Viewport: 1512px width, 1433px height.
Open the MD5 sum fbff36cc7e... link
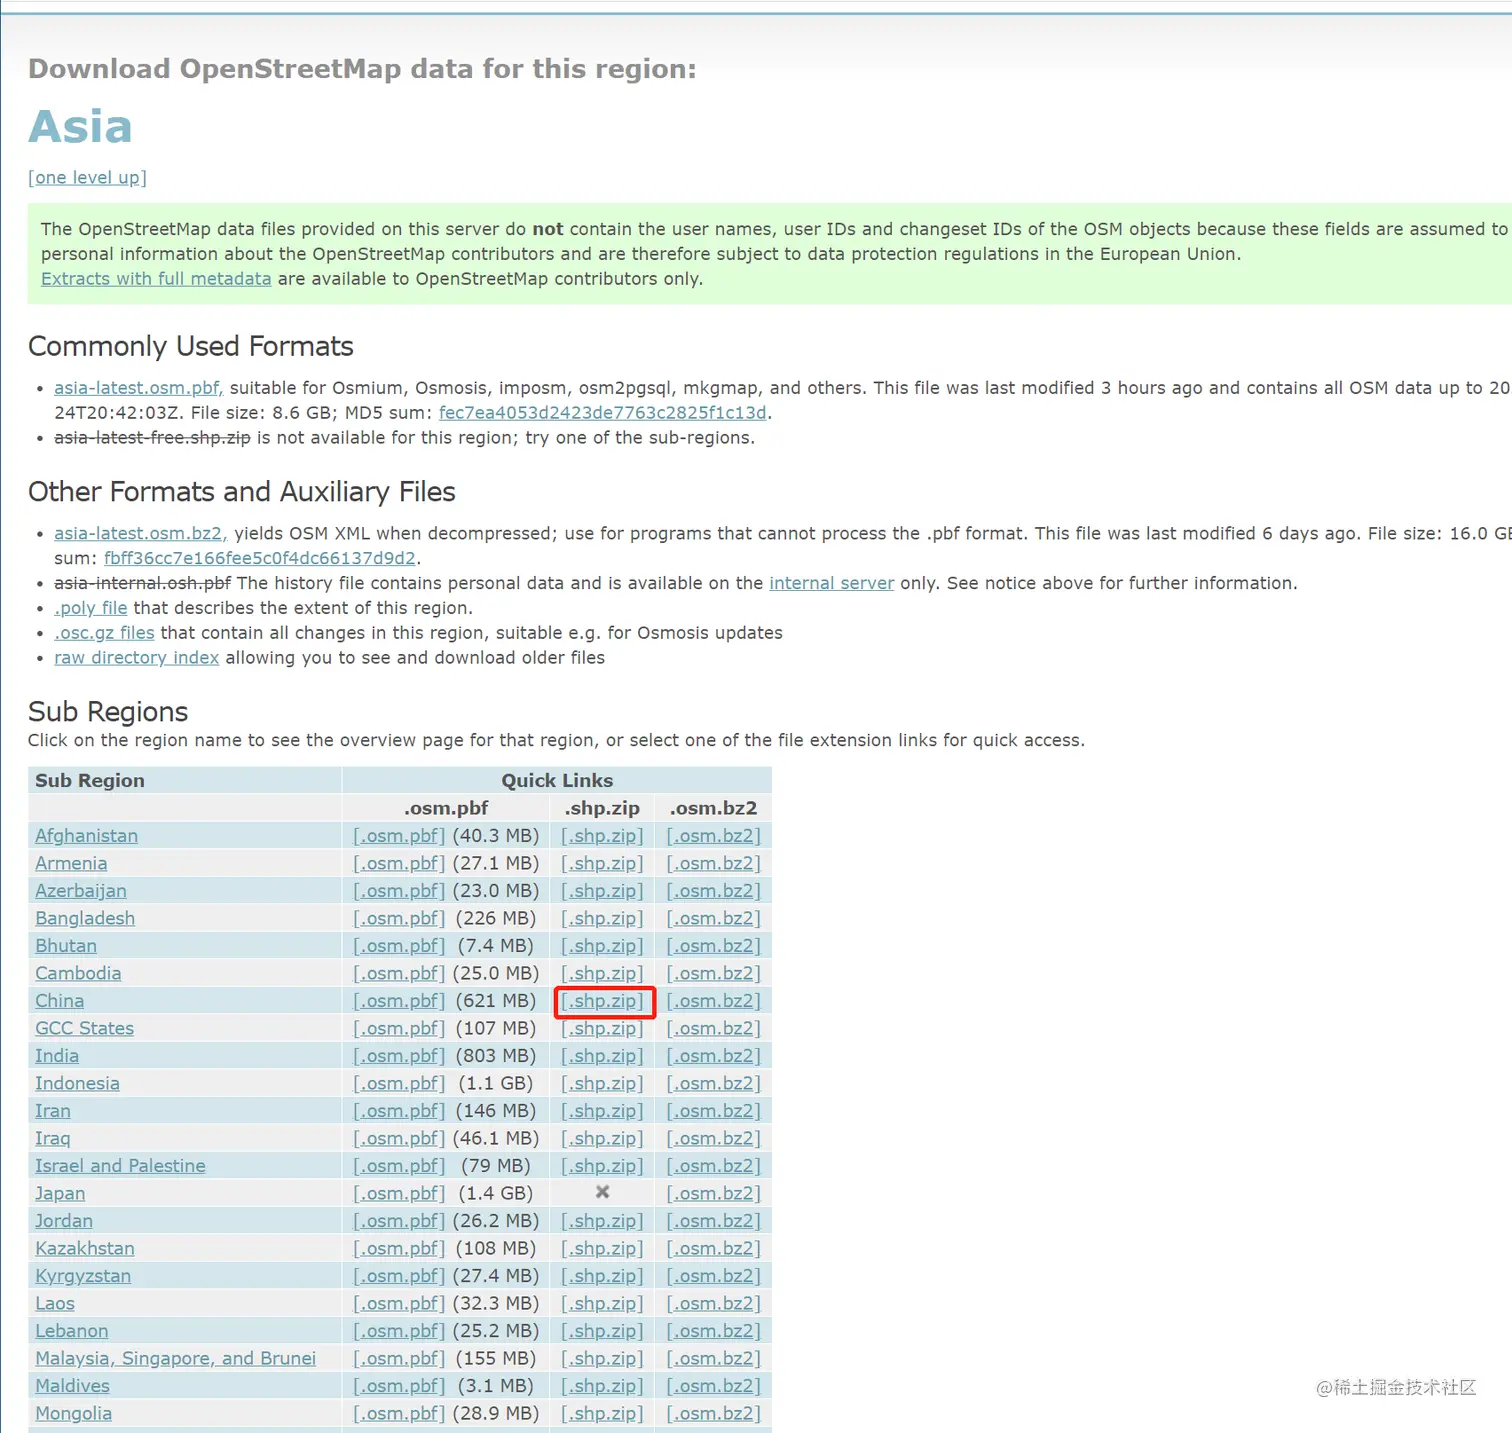pyautogui.click(x=260, y=558)
